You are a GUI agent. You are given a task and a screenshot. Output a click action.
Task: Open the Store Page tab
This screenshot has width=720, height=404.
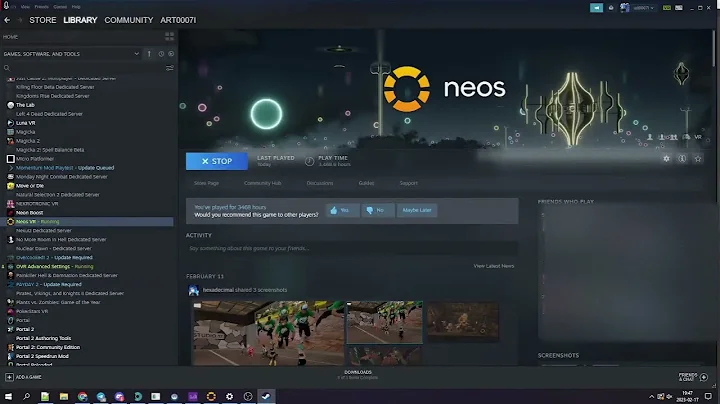(x=206, y=183)
